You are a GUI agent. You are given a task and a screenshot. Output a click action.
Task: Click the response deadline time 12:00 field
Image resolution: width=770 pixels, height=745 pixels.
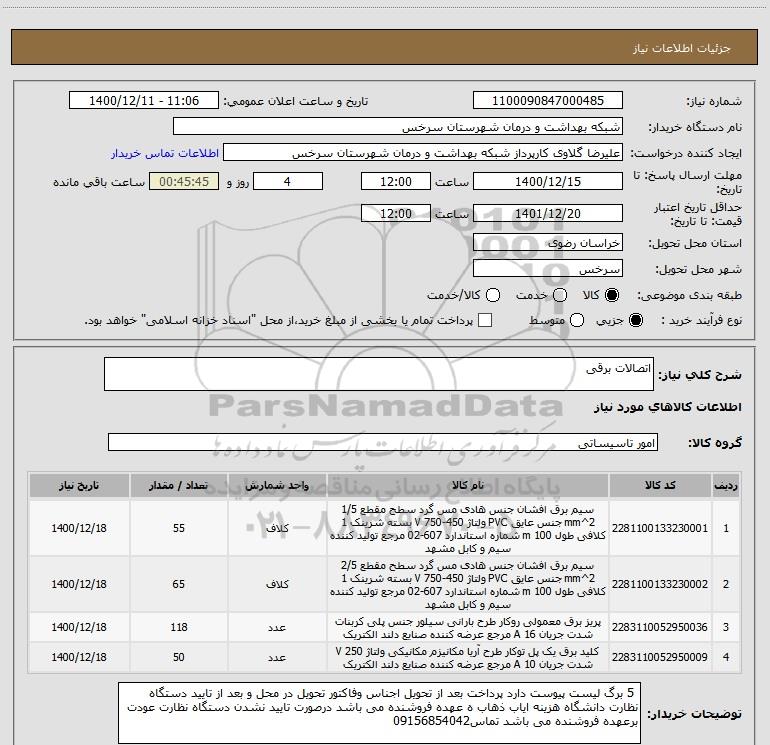click(396, 181)
